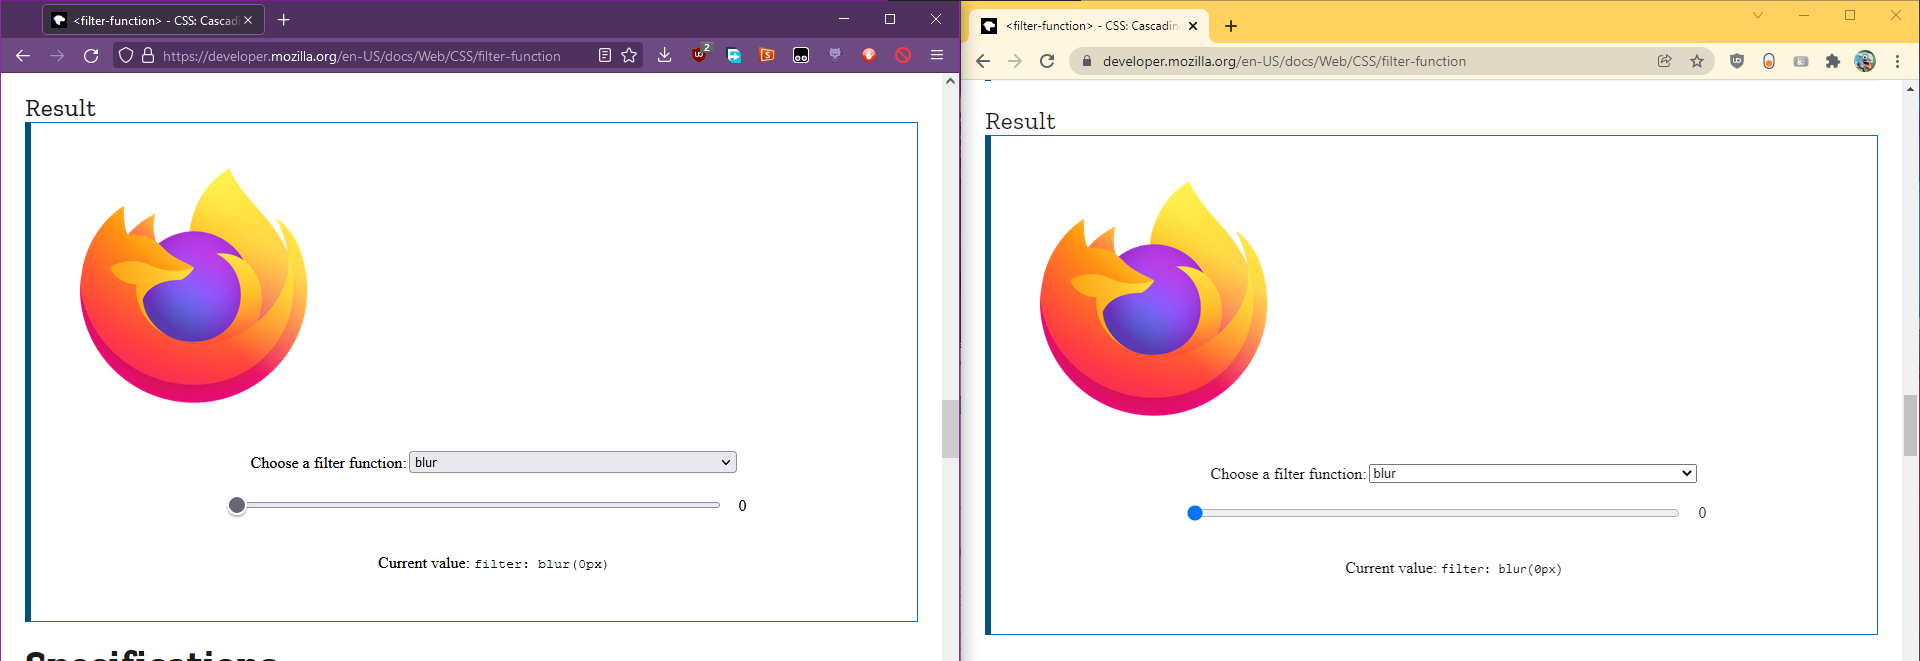Click the Firefox address bar URL
1920x661 pixels.
[x=361, y=56]
